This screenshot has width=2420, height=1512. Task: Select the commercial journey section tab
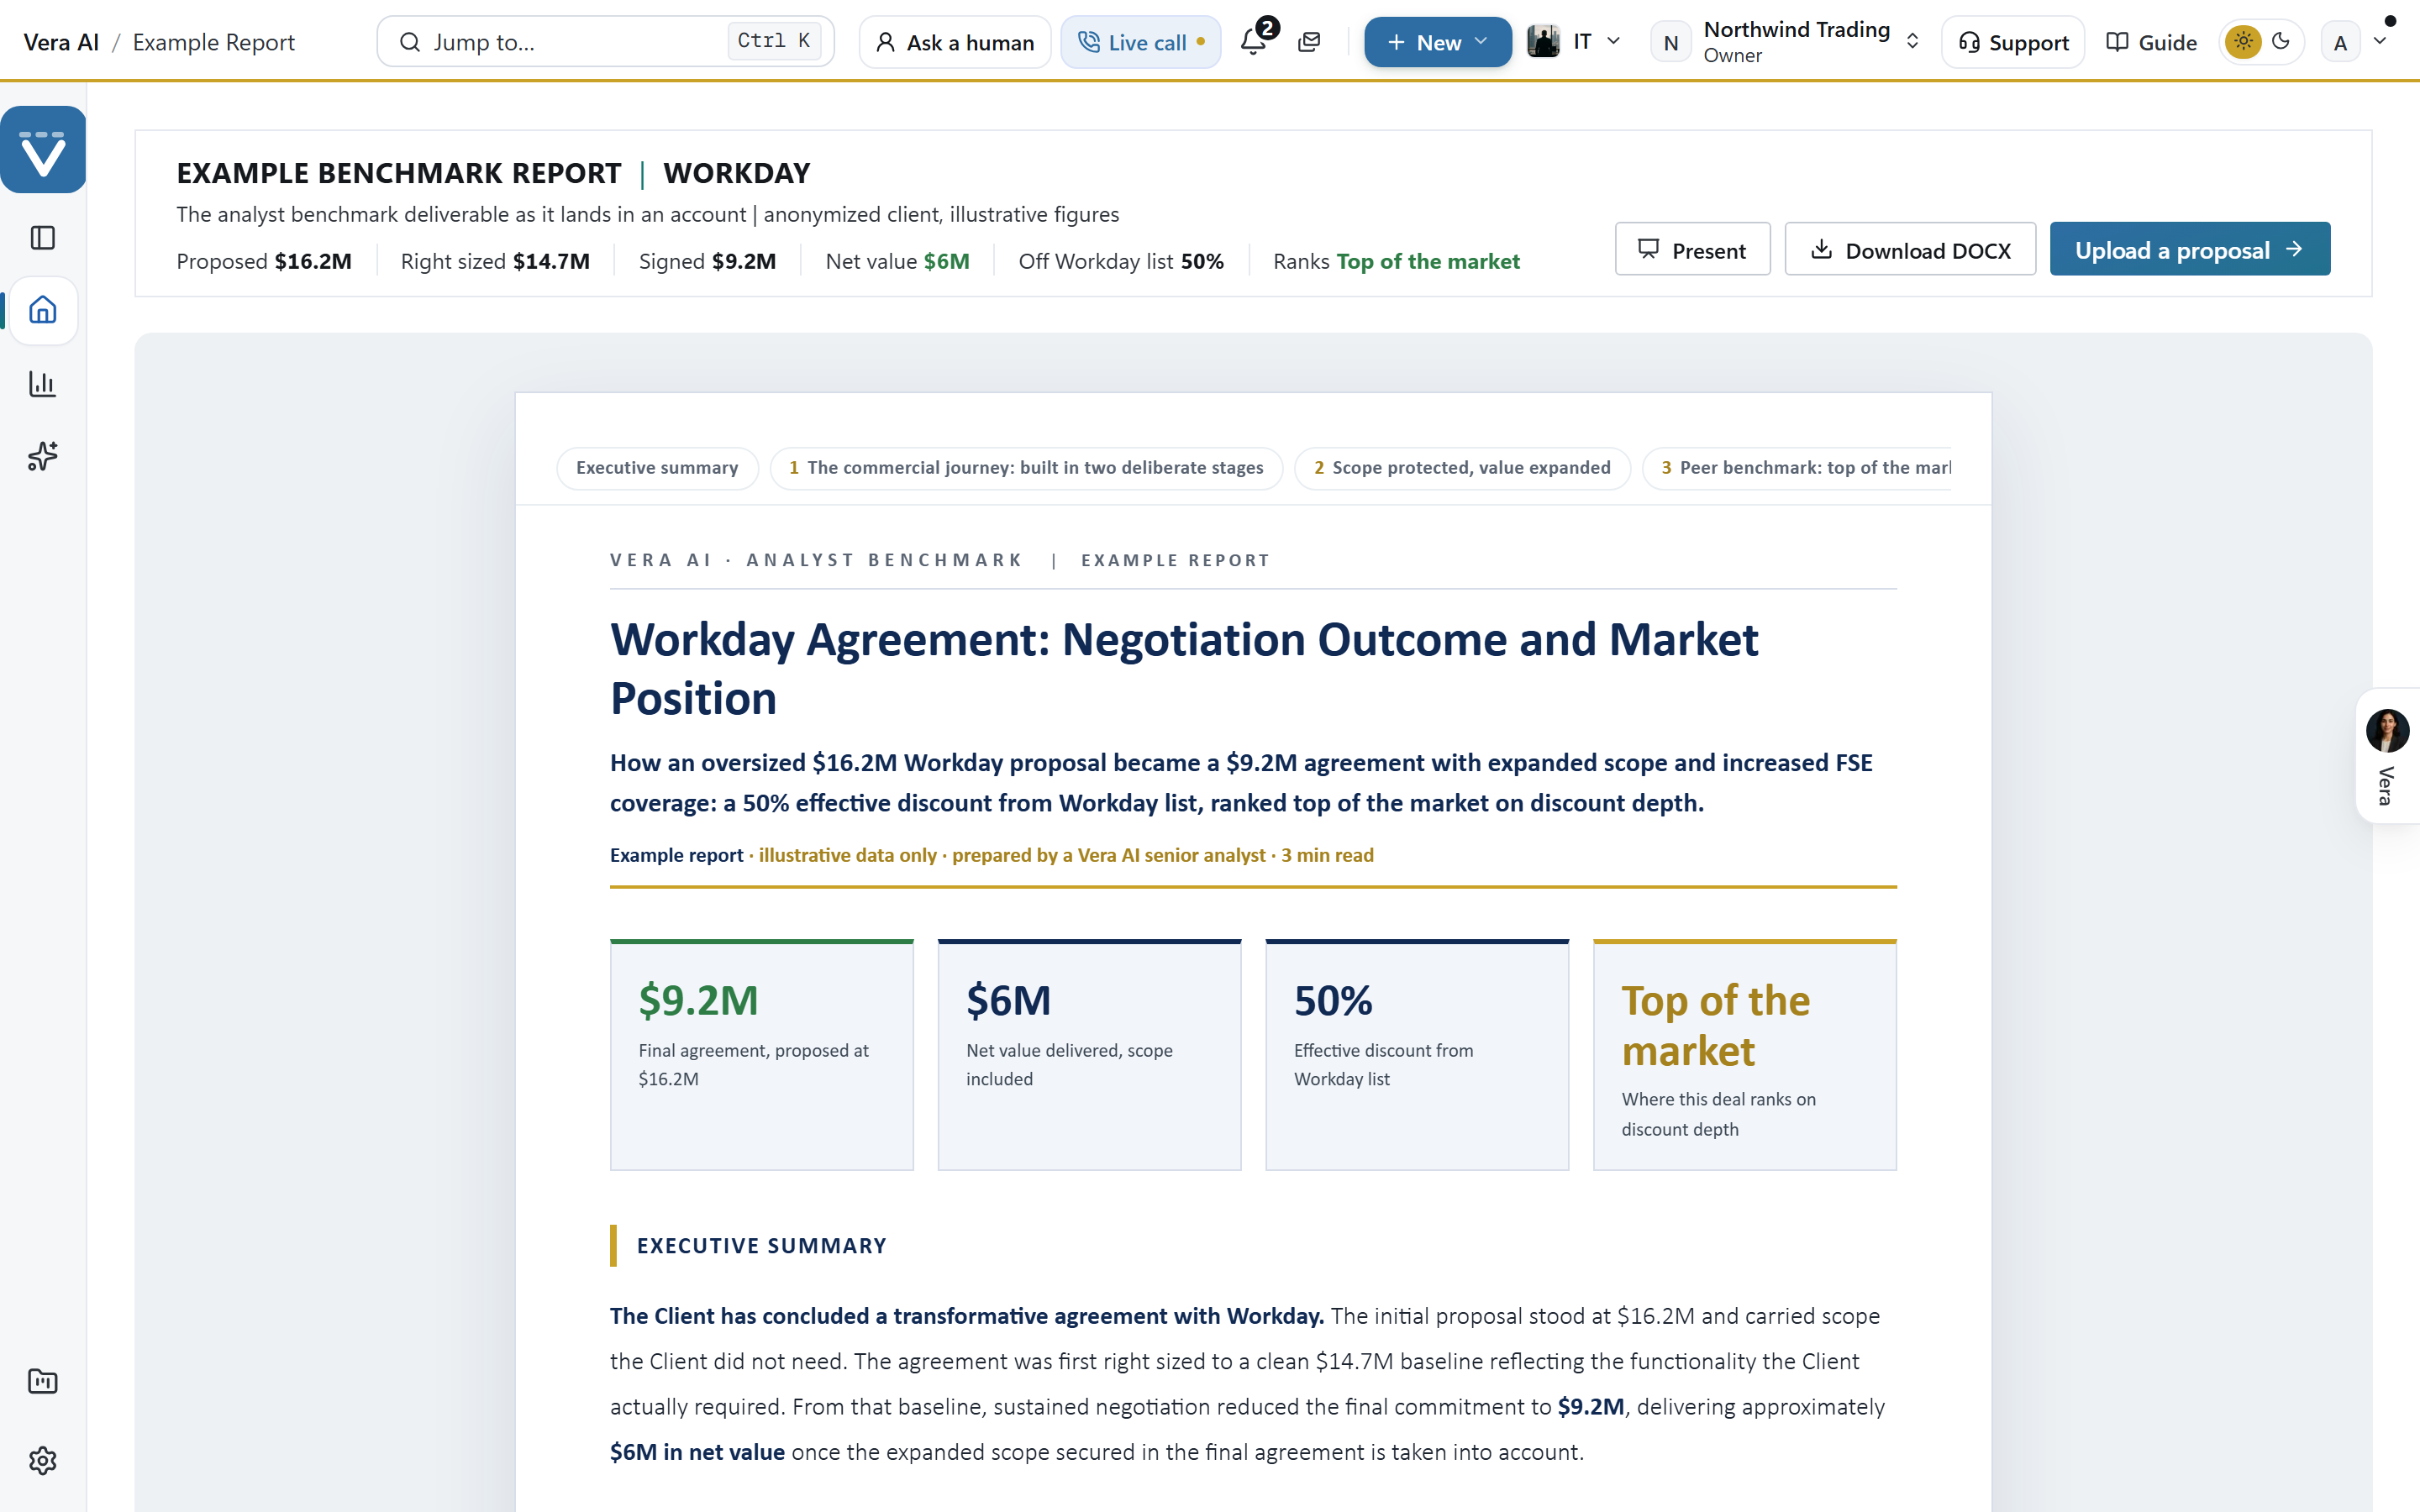pyautogui.click(x=1026, y=468)
